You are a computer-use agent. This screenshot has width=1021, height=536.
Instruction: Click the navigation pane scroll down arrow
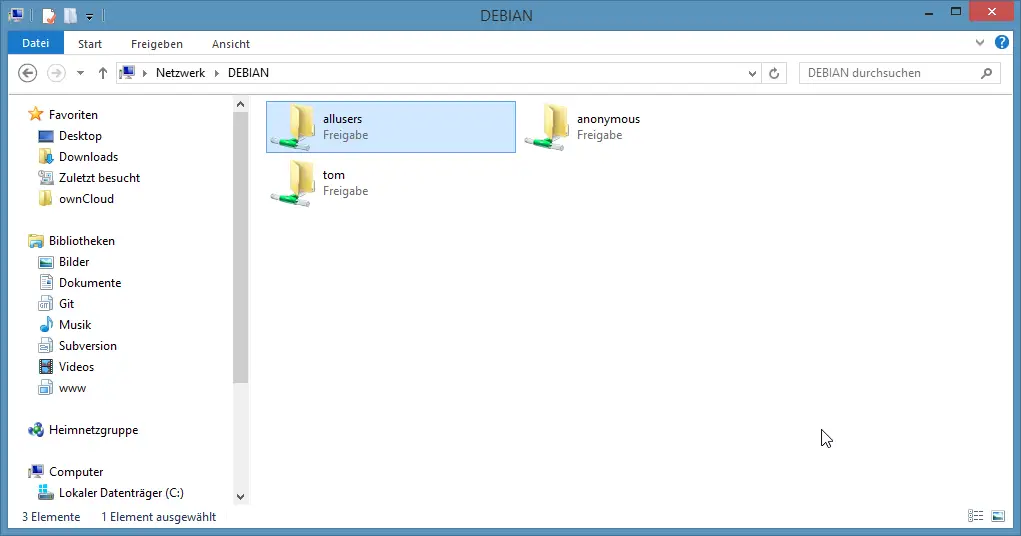click(x=240, y=497)
